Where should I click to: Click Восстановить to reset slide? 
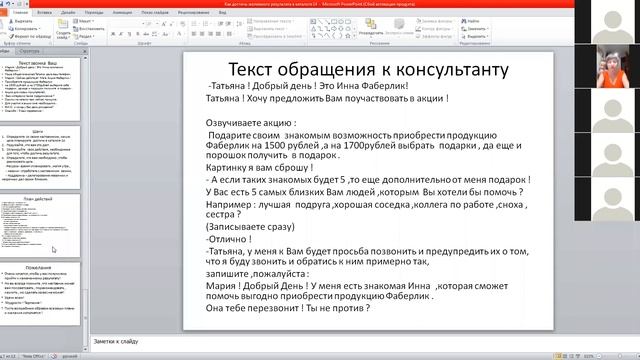click(x=89, y=29)
